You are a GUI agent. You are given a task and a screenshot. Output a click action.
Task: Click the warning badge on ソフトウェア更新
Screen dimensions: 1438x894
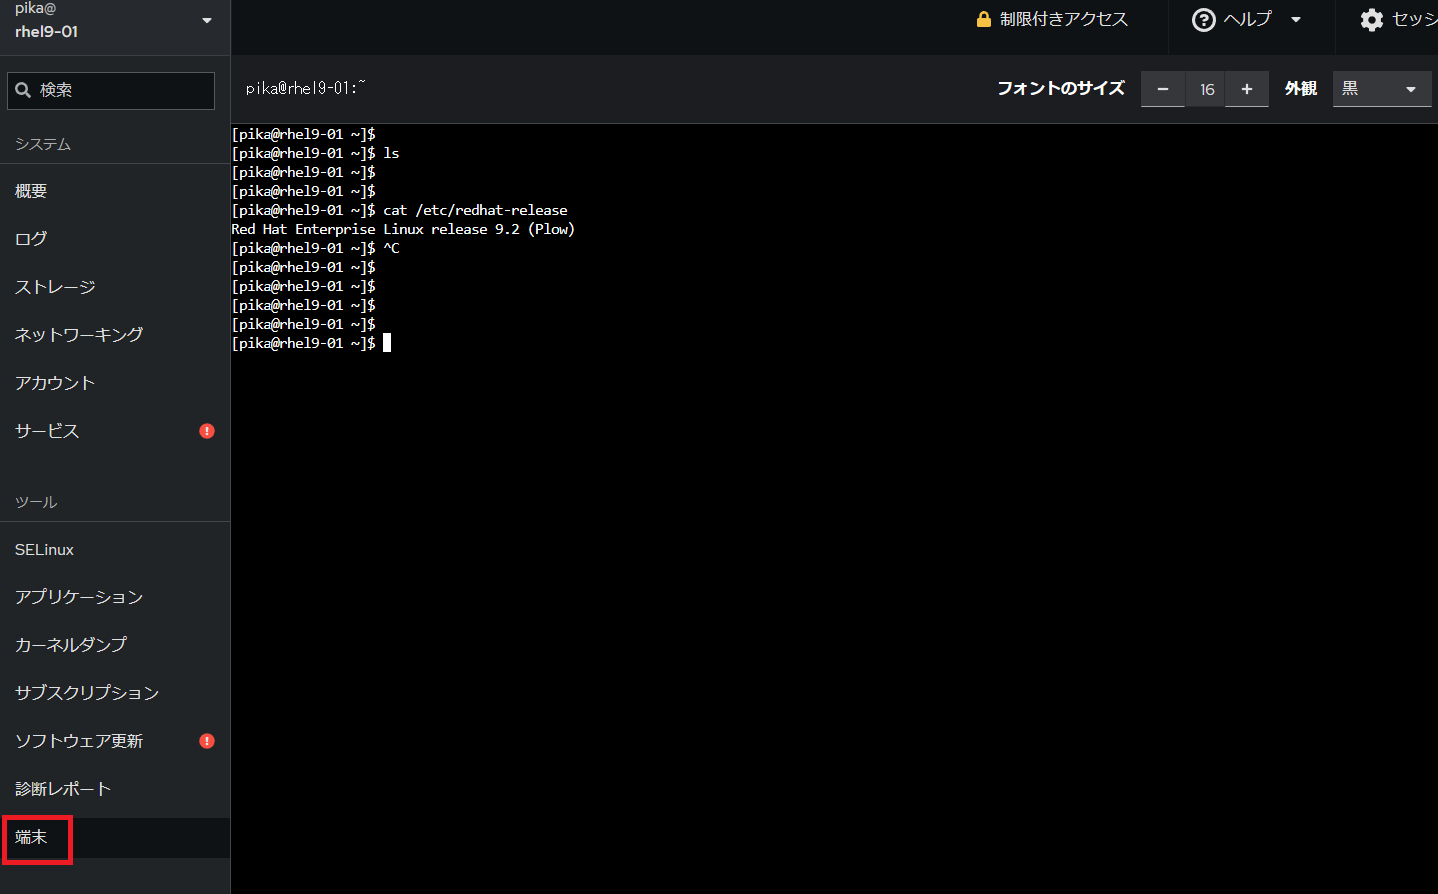[x=206, y=740]
